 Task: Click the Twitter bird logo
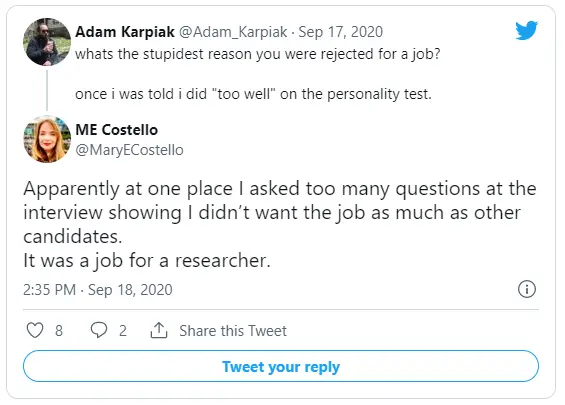[526, 30]
